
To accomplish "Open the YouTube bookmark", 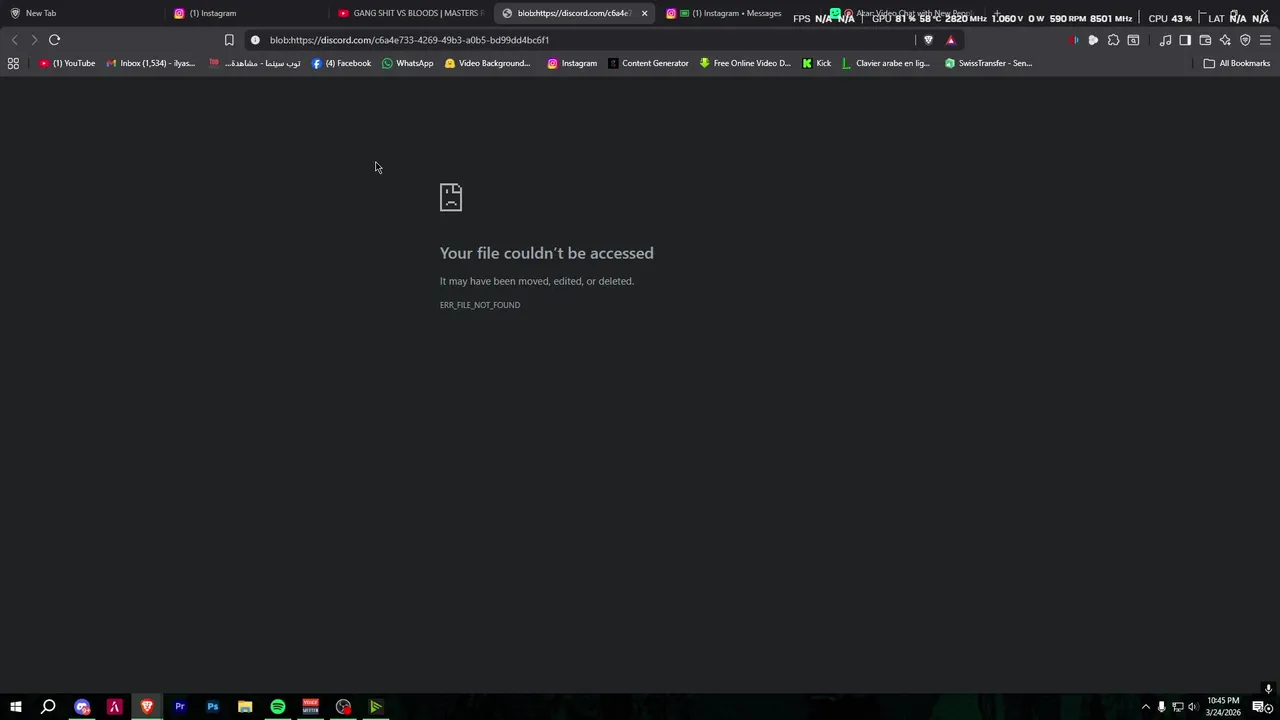I will 67,63.
